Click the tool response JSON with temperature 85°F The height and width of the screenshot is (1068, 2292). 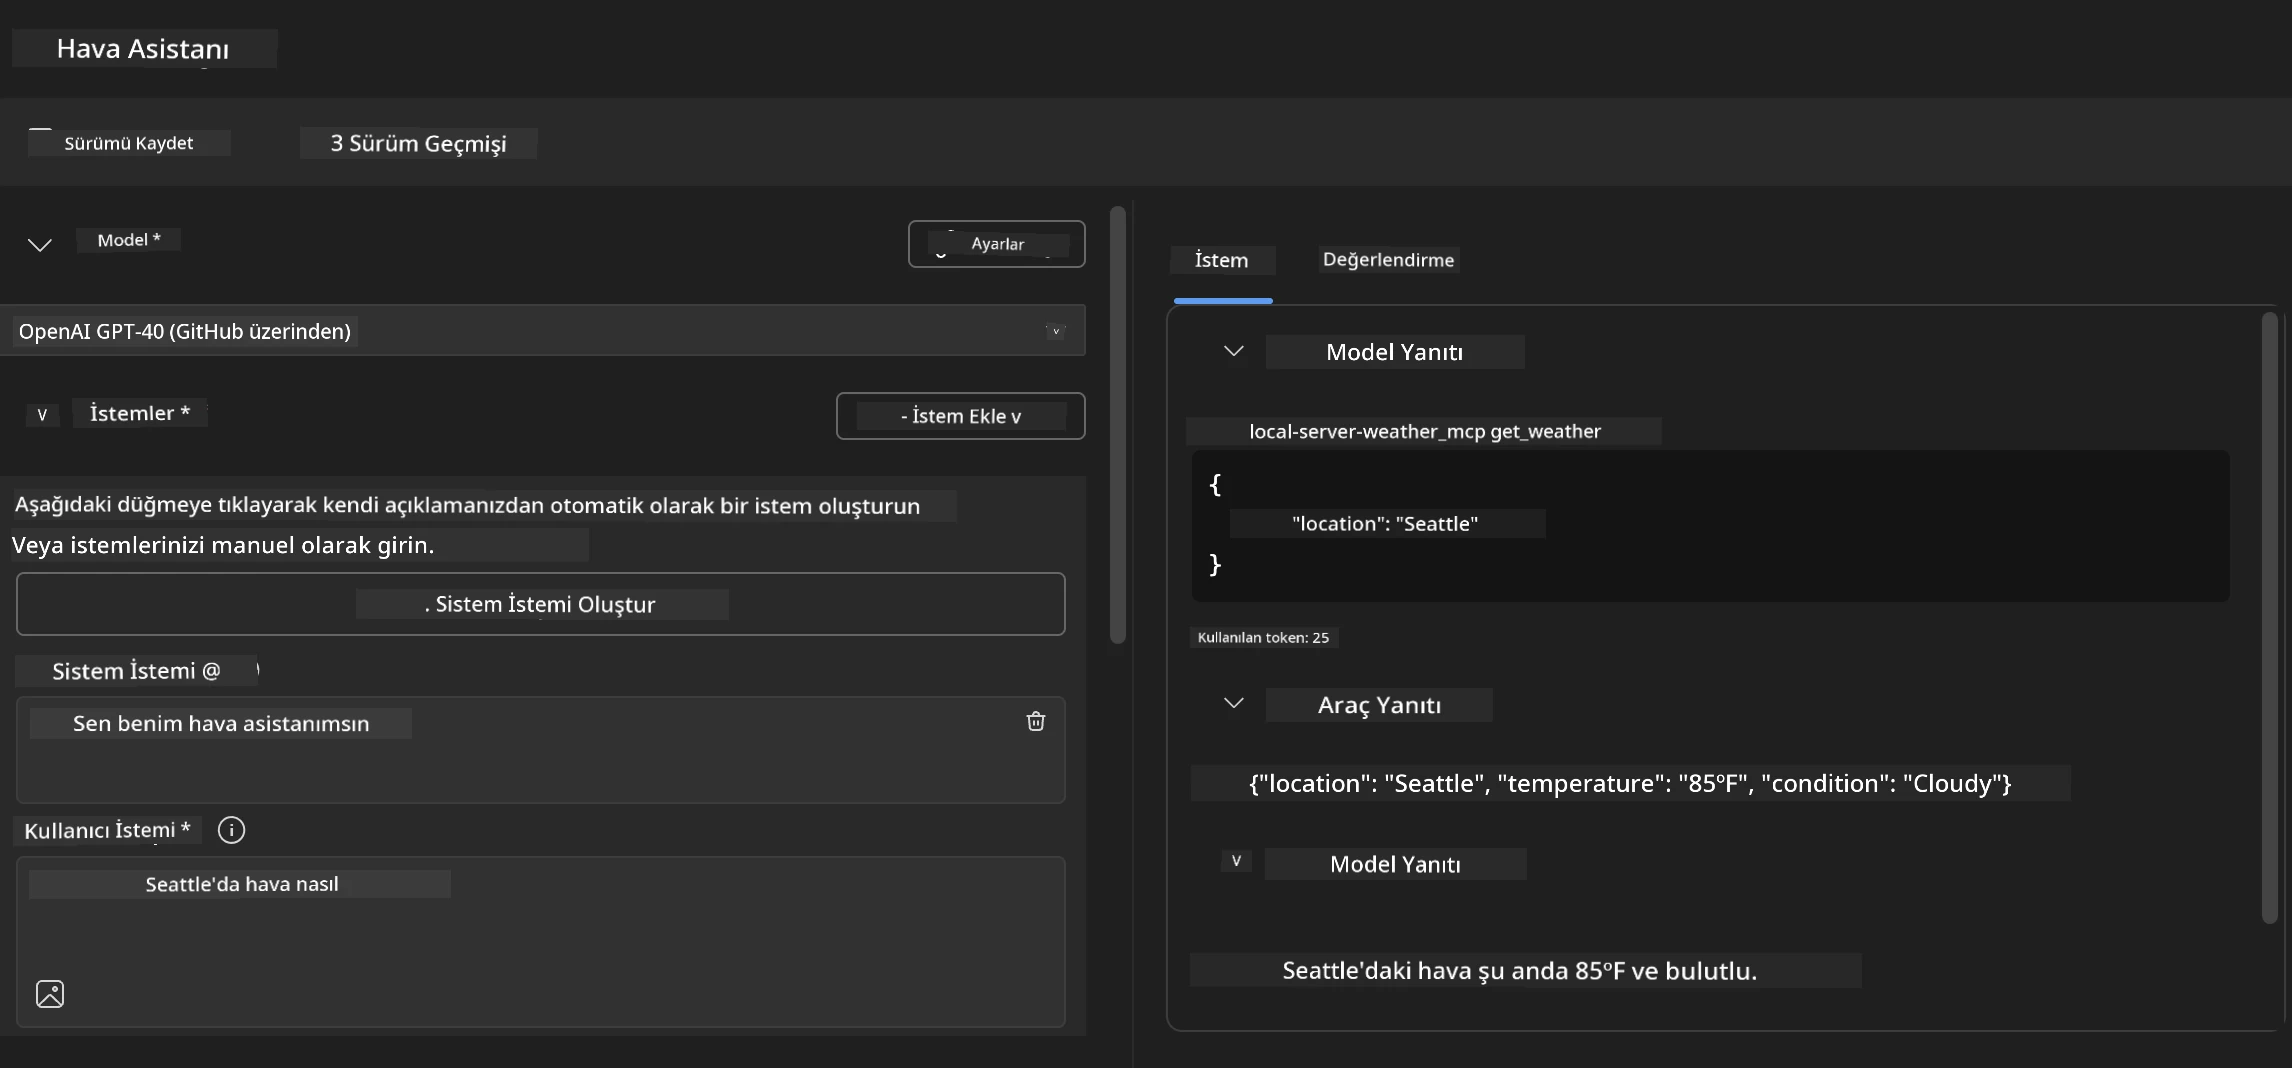point(1630,783)
